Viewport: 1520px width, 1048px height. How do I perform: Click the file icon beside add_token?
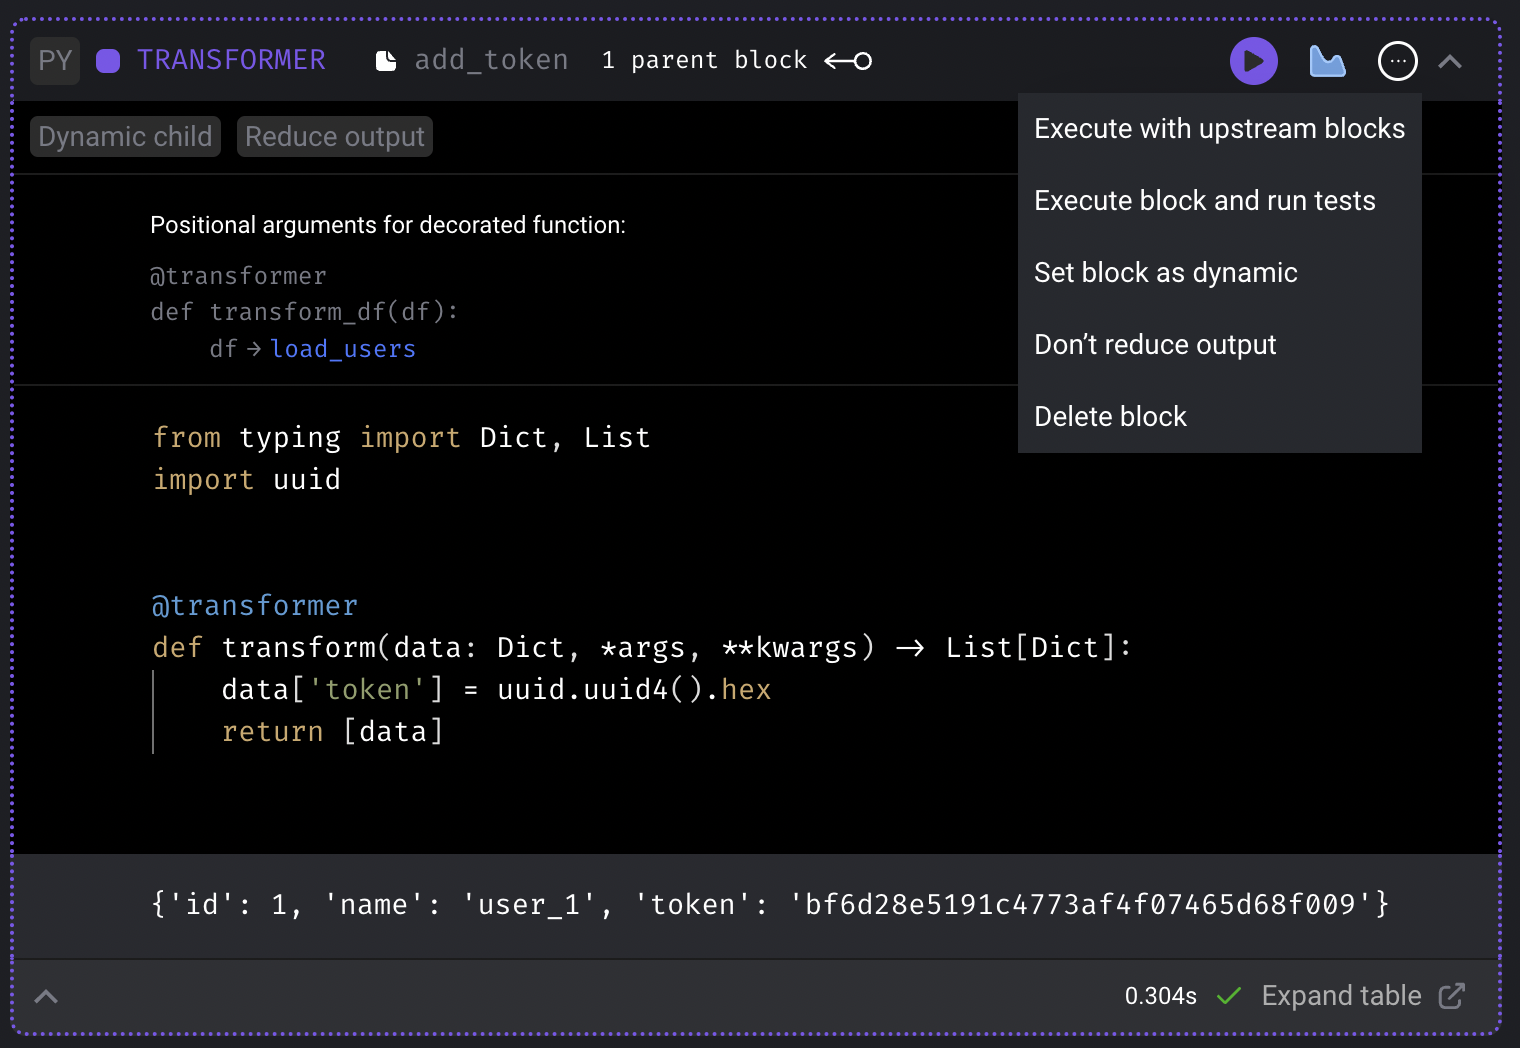[x=386, y=61]
